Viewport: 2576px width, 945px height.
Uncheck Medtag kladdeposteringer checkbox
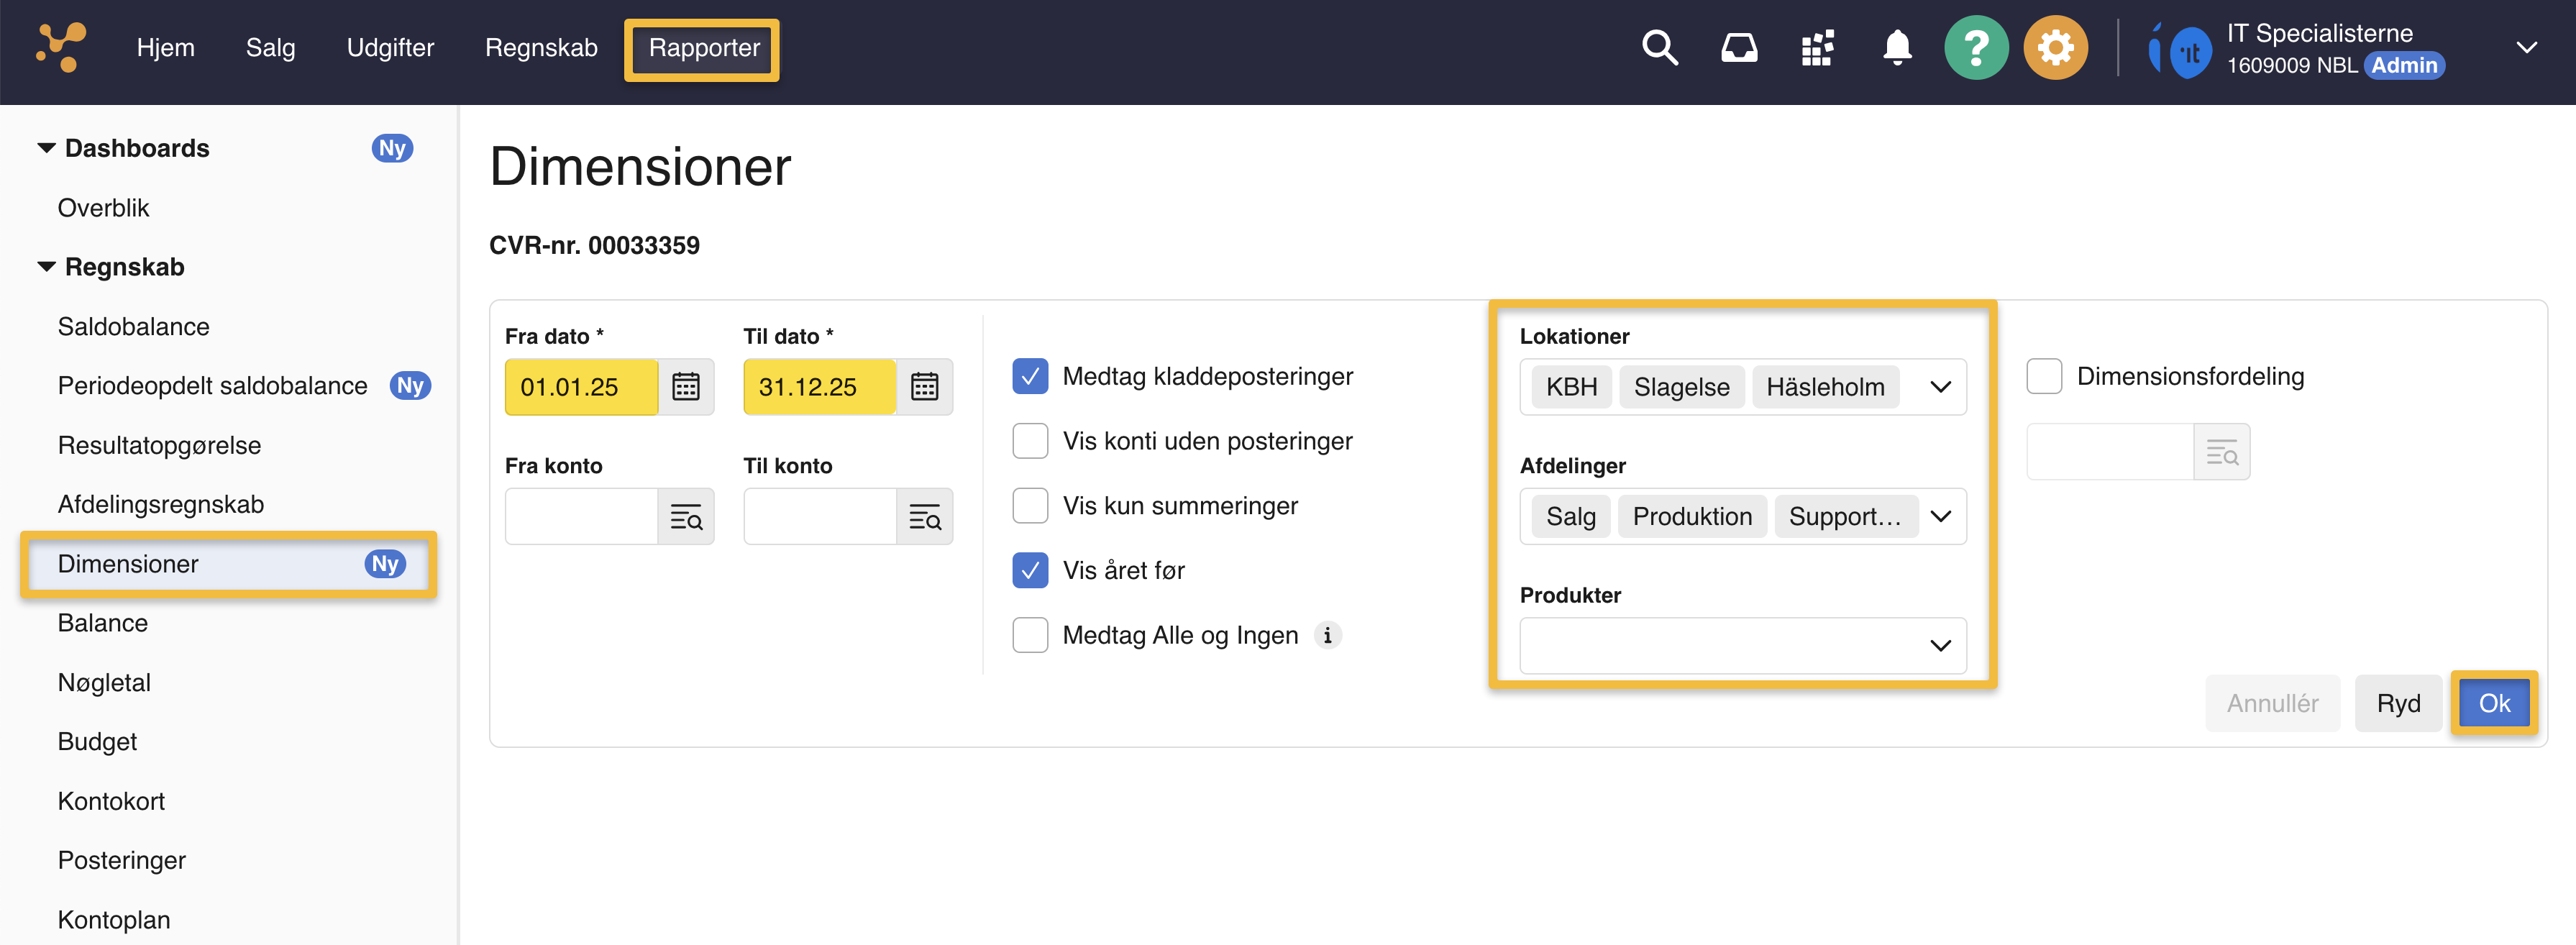coord(1030,376)
